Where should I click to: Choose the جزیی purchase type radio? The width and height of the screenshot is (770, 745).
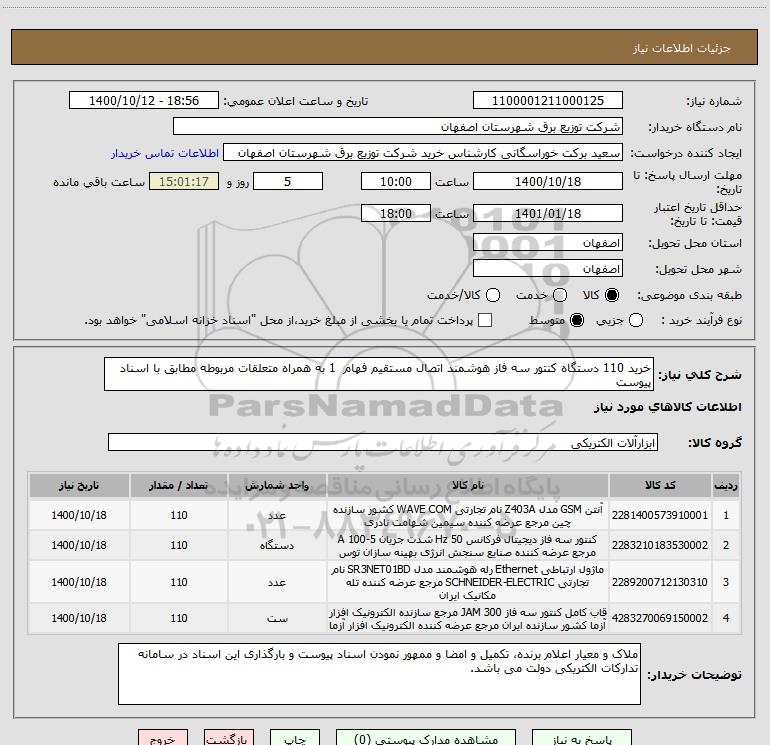pyautogui.click(x=636, y=320)
